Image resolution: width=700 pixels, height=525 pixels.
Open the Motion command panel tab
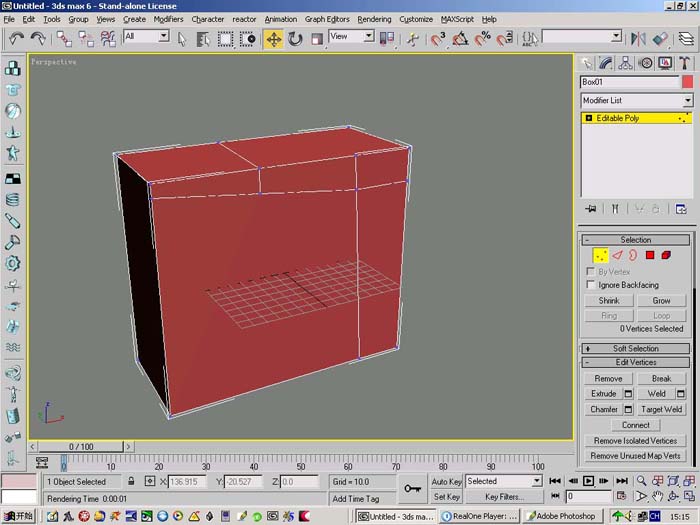(x=646, y=63)
